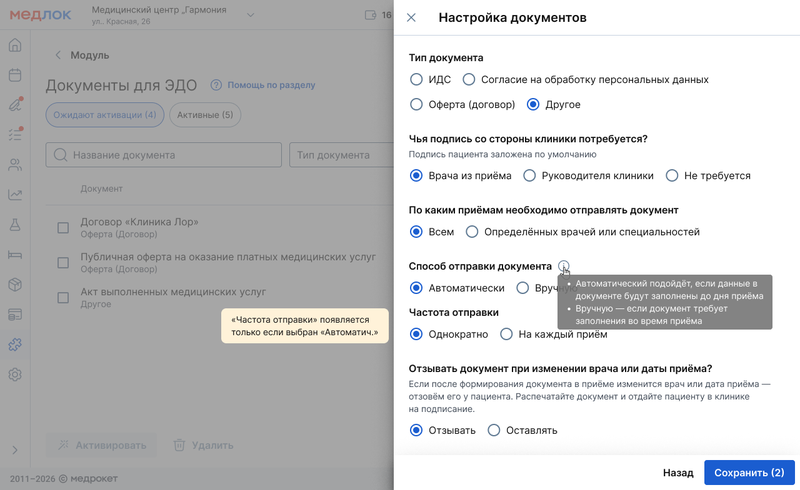Viewport: 800px width, 490px height.
Task: Select Другое document type
Action: [554, 105]
